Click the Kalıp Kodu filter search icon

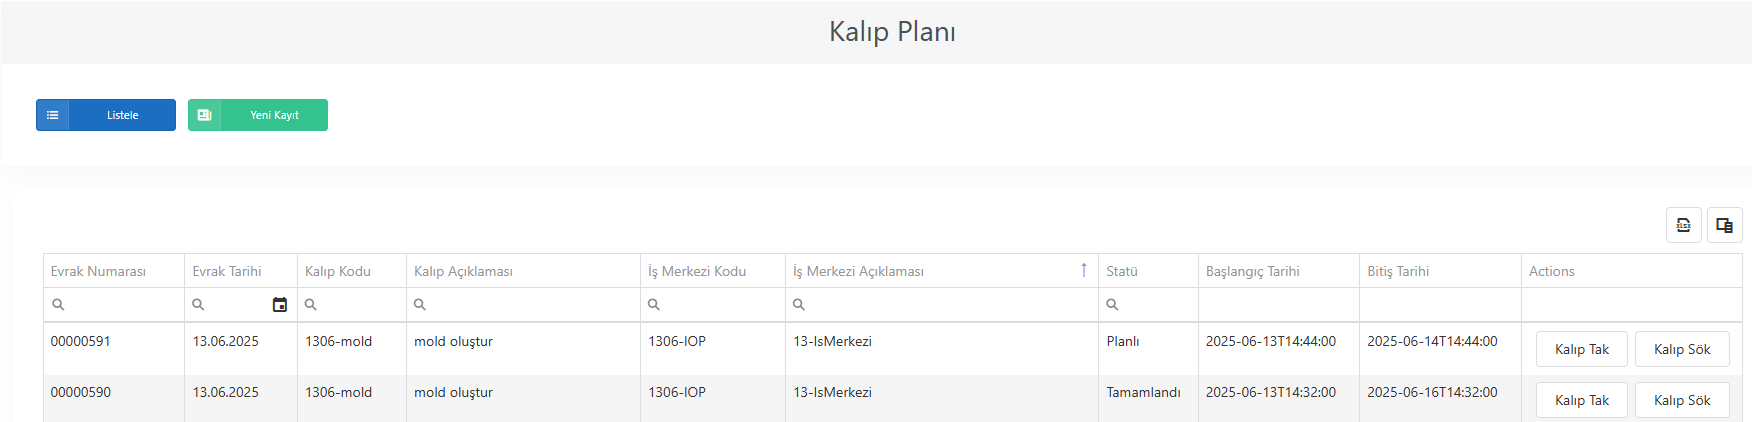coord(311,305)
